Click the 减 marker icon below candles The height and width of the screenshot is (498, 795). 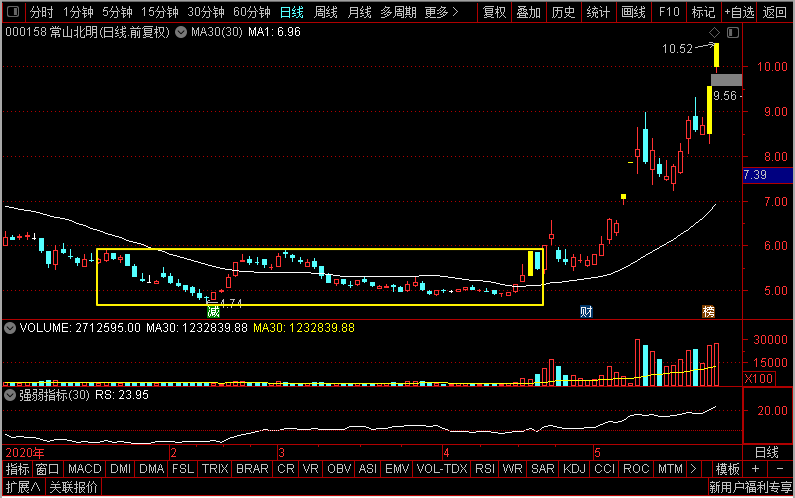pos(213,312)
